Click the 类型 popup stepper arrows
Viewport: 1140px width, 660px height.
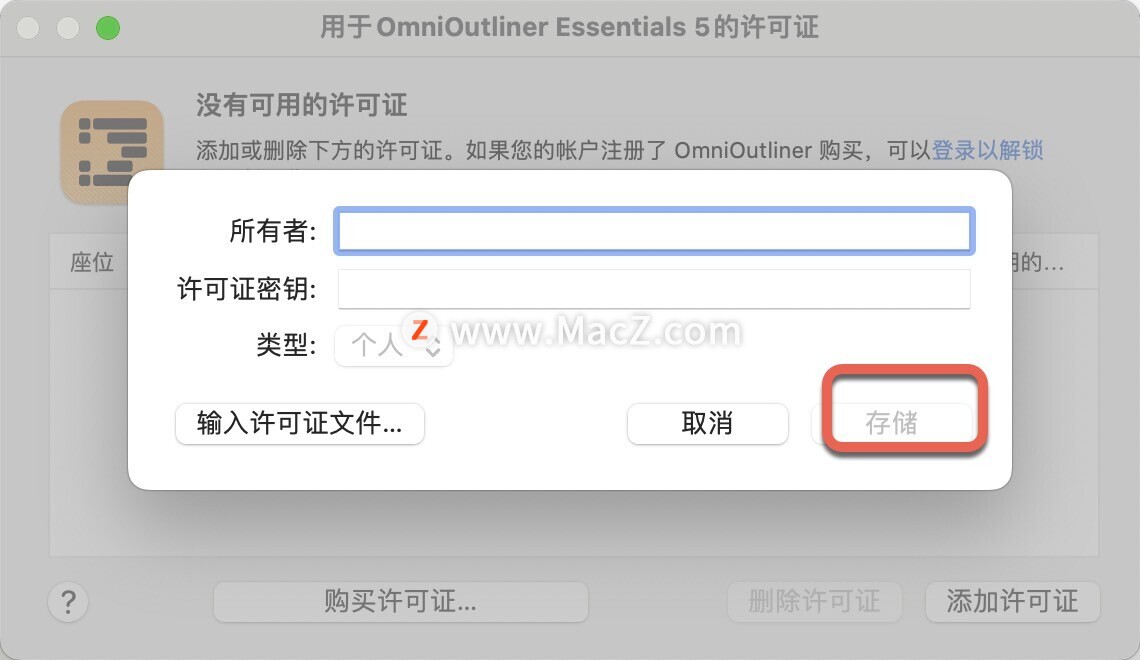pyautogui.click(x=433, y=346)
